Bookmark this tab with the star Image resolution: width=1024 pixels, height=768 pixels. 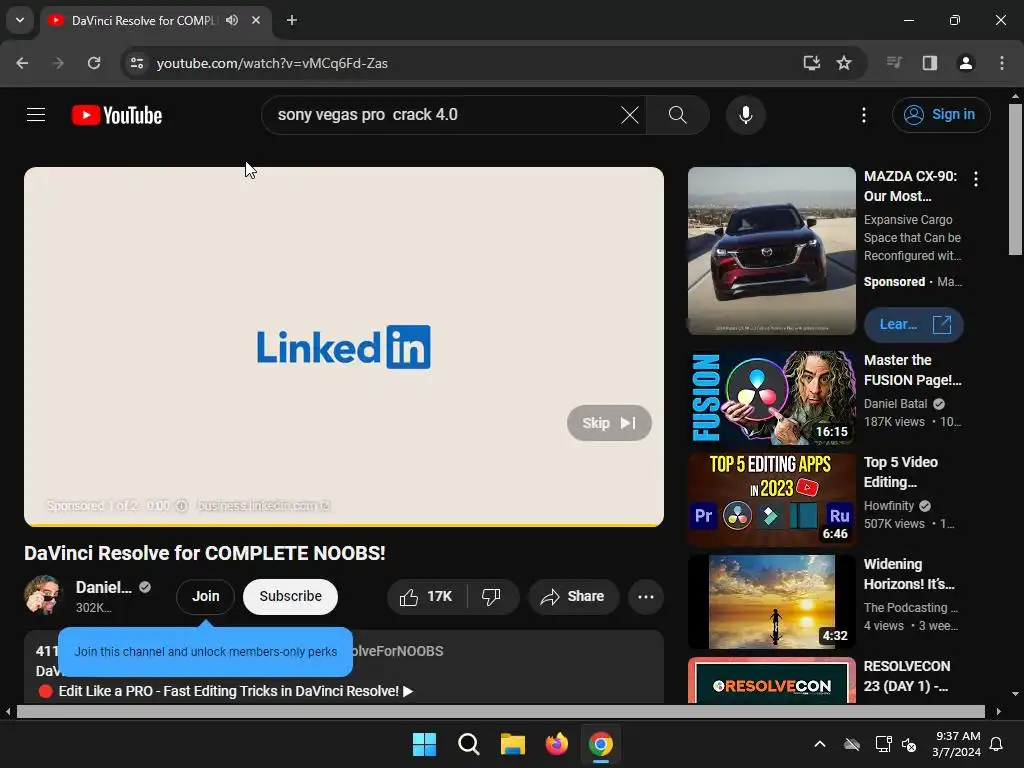click(844, 63)
